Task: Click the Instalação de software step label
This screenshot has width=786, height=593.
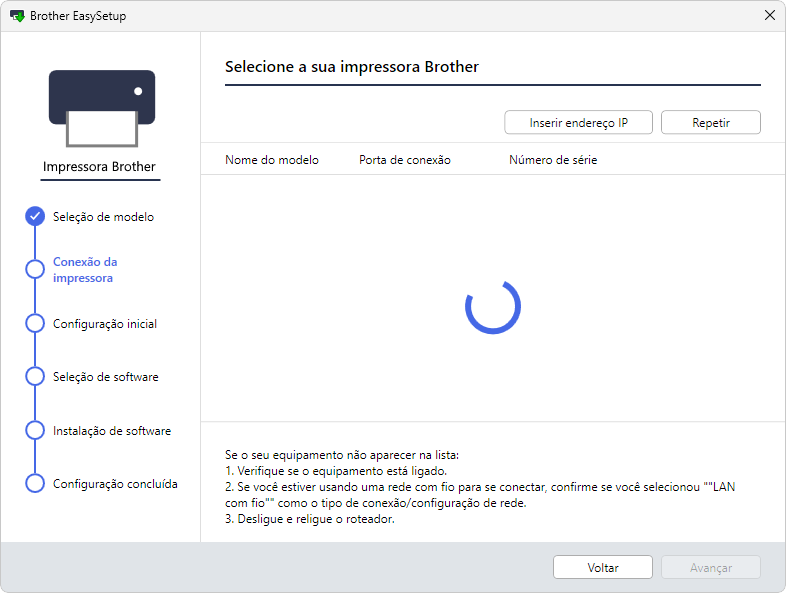Action: click(112, 431)
